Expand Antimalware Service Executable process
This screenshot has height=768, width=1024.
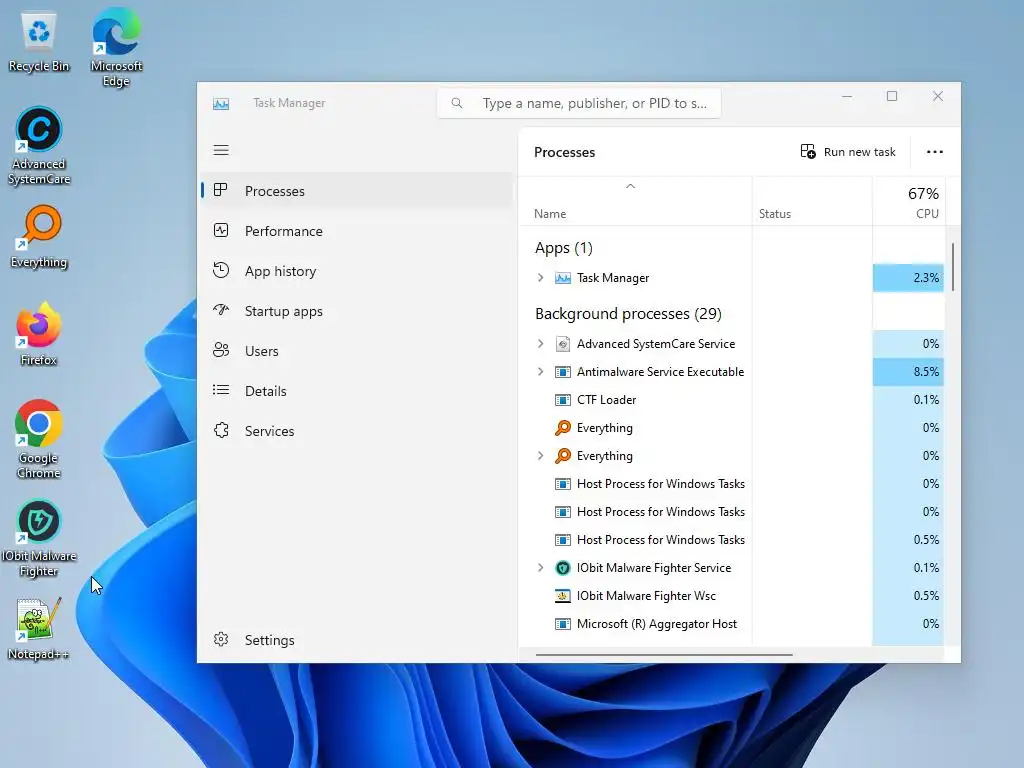coord(540,372)
